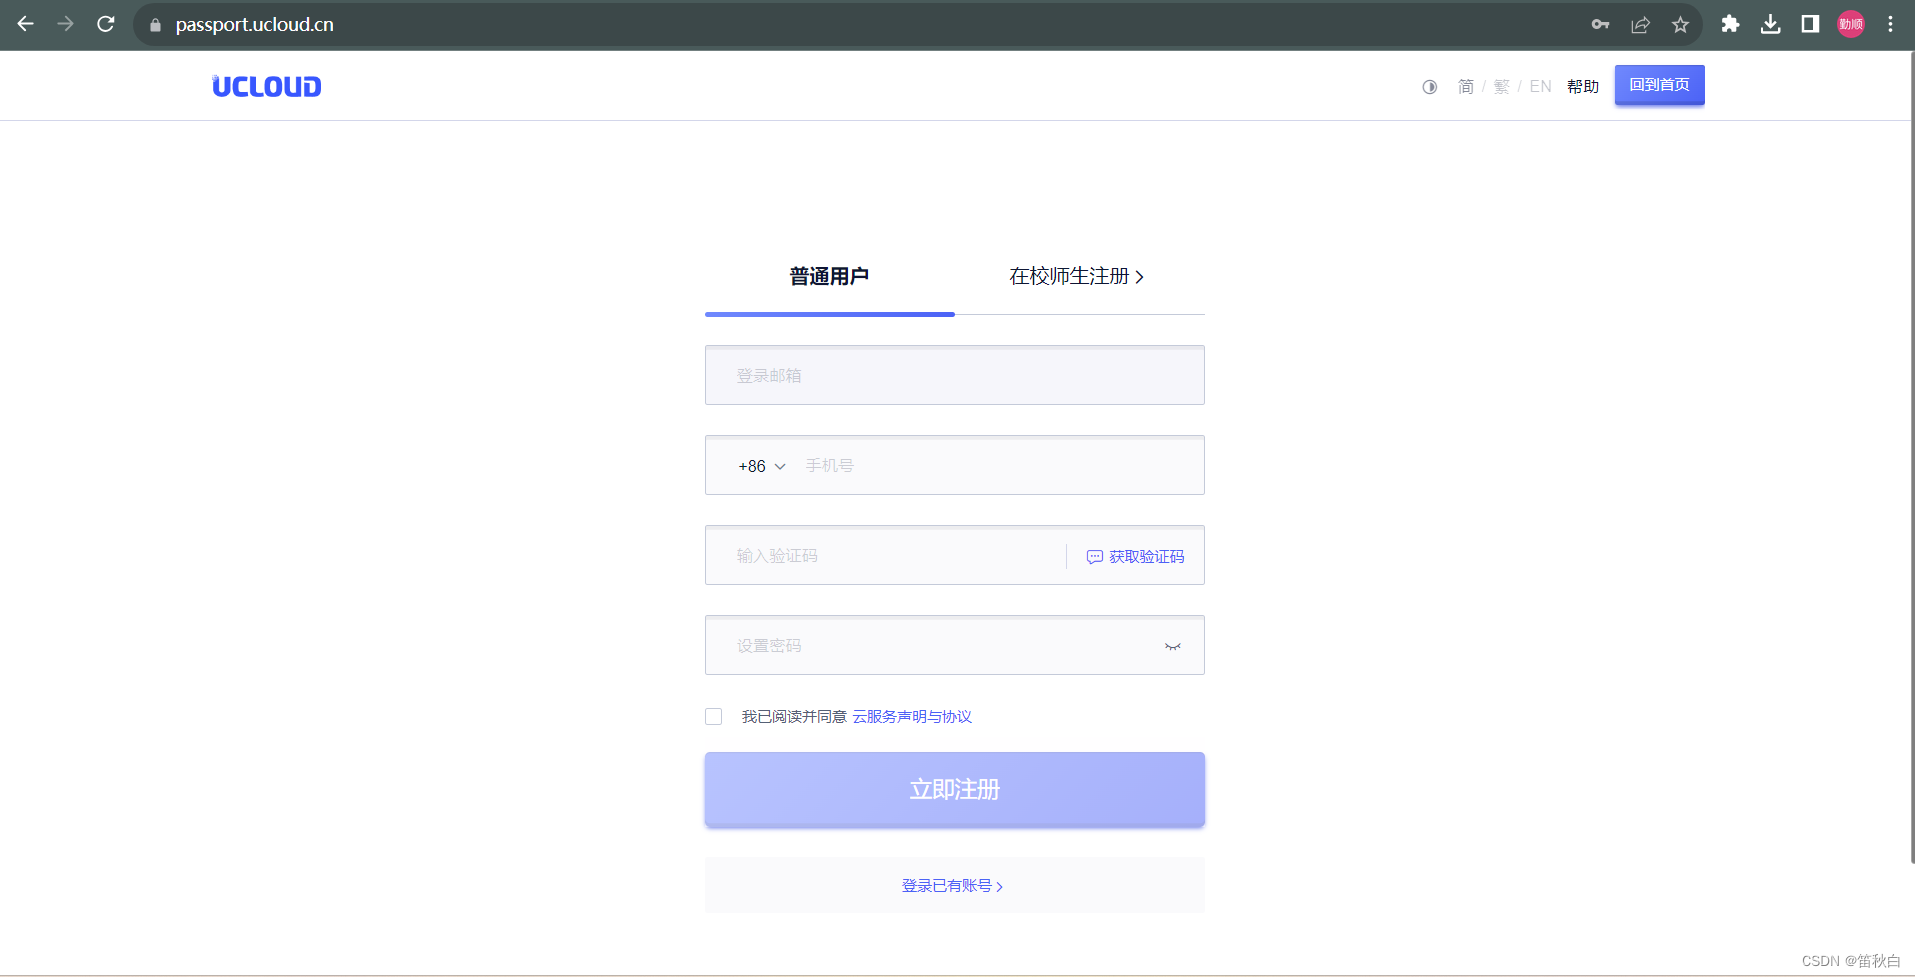
Task: Focus the 手机号 phone number field
Action: point(1000,465)
